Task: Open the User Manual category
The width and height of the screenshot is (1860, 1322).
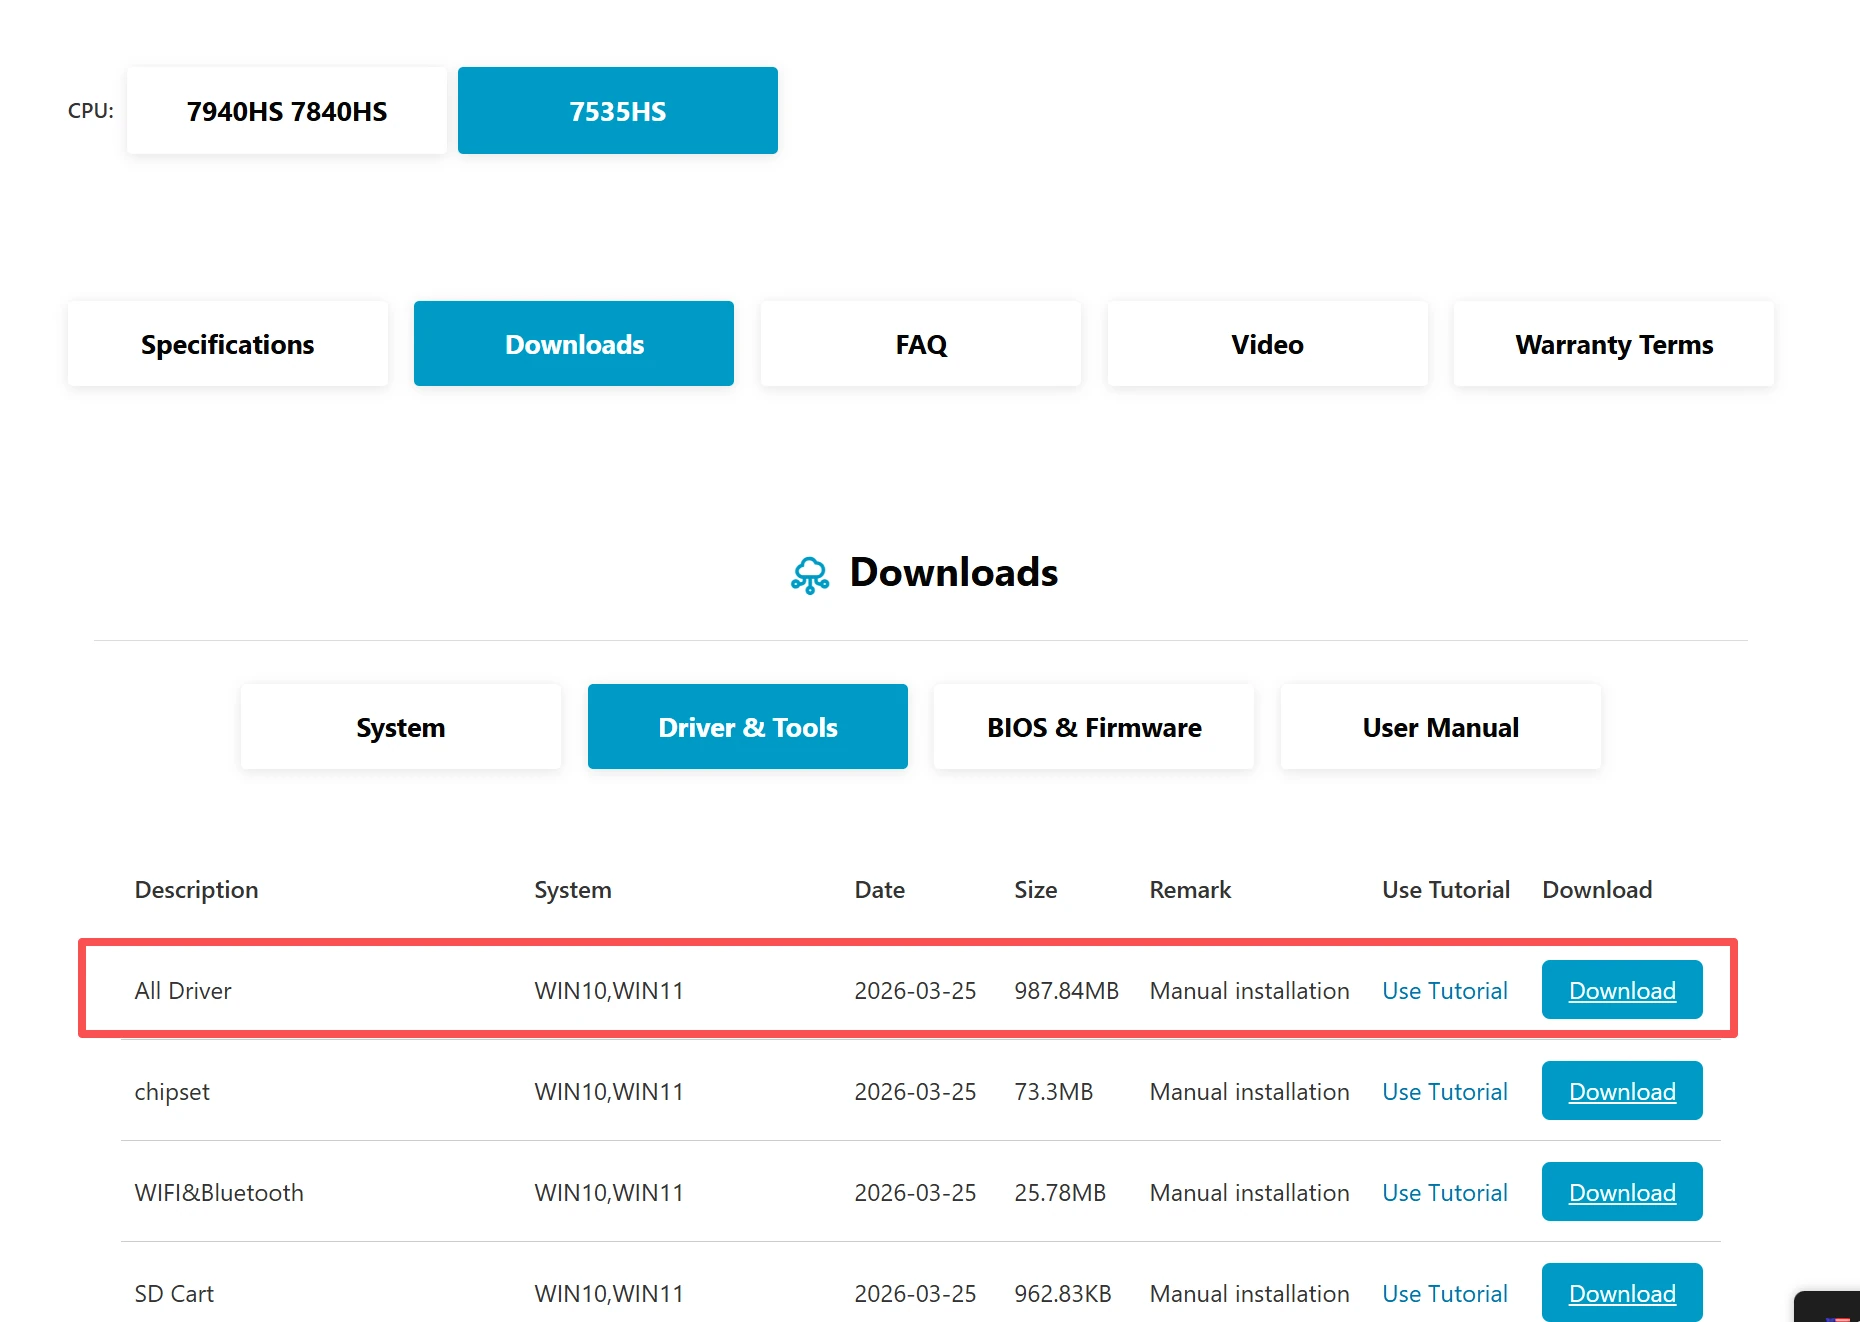Action: (x=1441, y=727)
